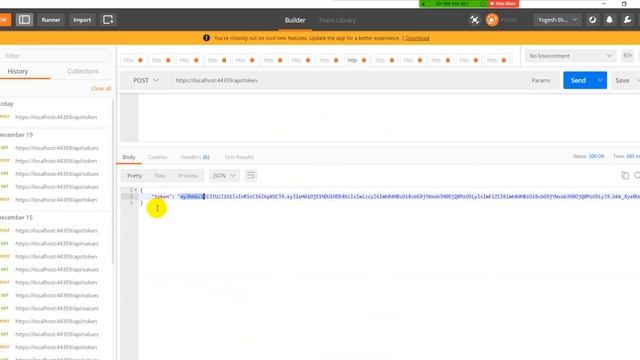Select the response Body tab
This screenshot has height=360, width=640.
pyautogui.click(x=129, y=157)
